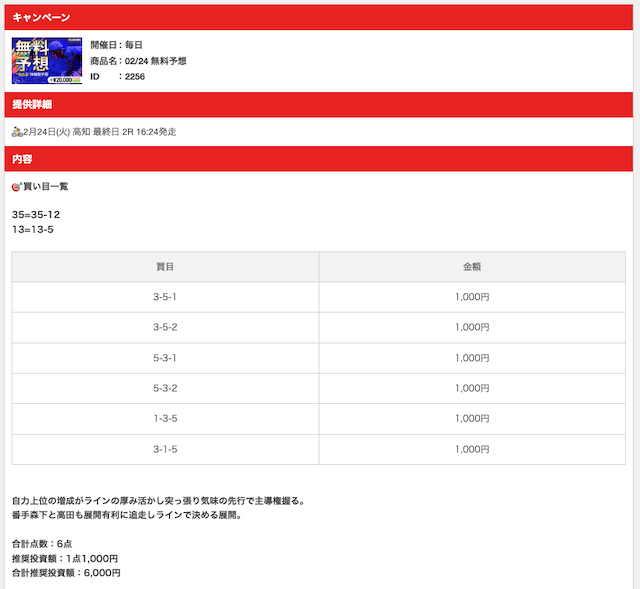Click the 35=35-12 formation text
640x589 pixels.
point(36,215)
